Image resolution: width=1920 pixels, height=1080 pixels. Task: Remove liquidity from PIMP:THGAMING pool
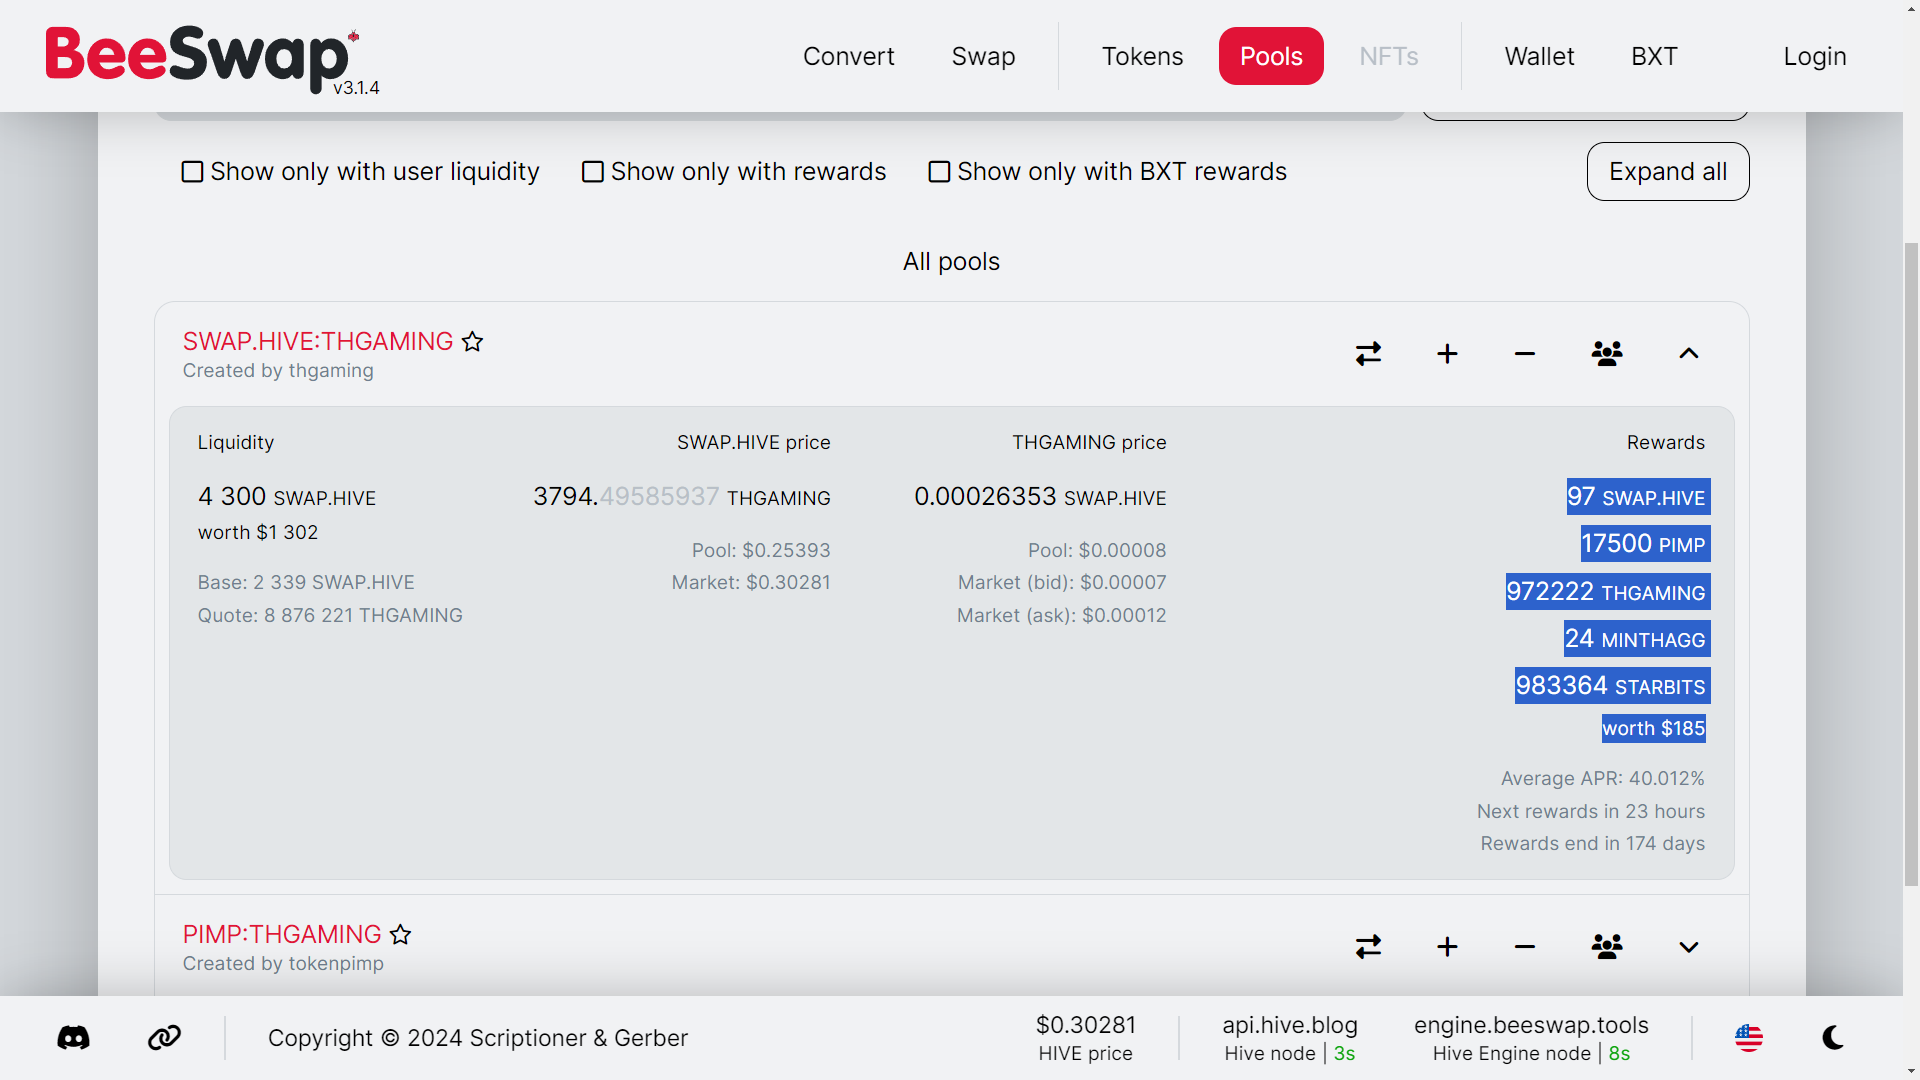[x=1525, y=947]
